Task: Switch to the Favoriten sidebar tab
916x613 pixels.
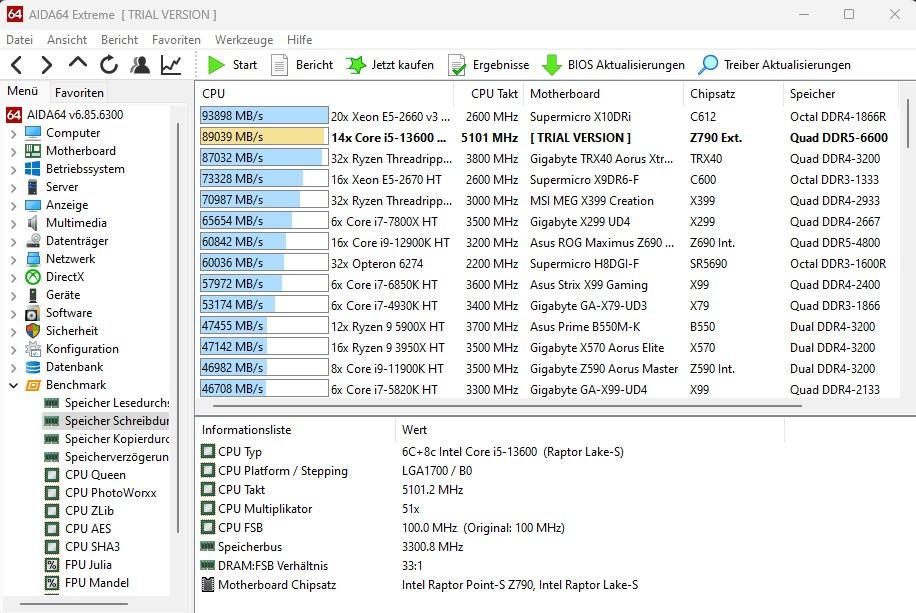Action: 79,92
